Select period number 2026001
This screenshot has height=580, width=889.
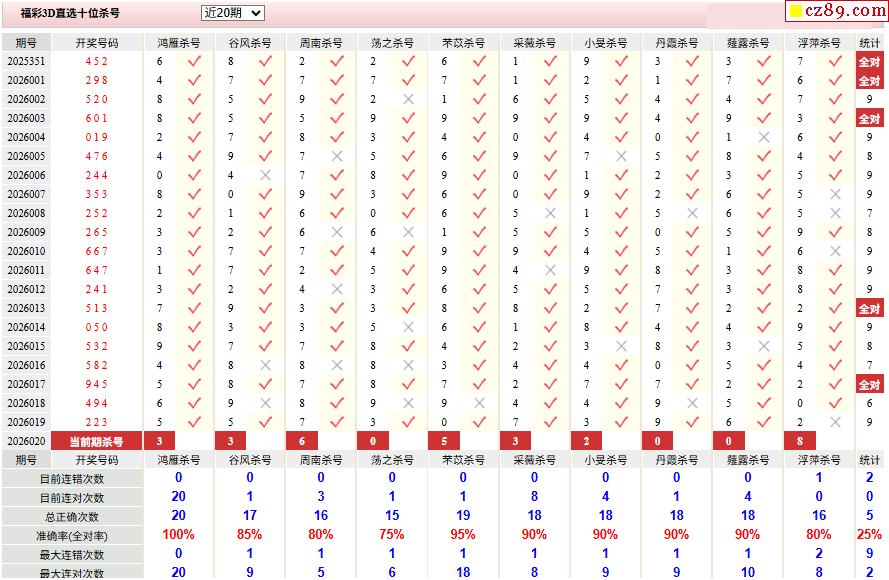pyautogui.click(x=26, y=80)
